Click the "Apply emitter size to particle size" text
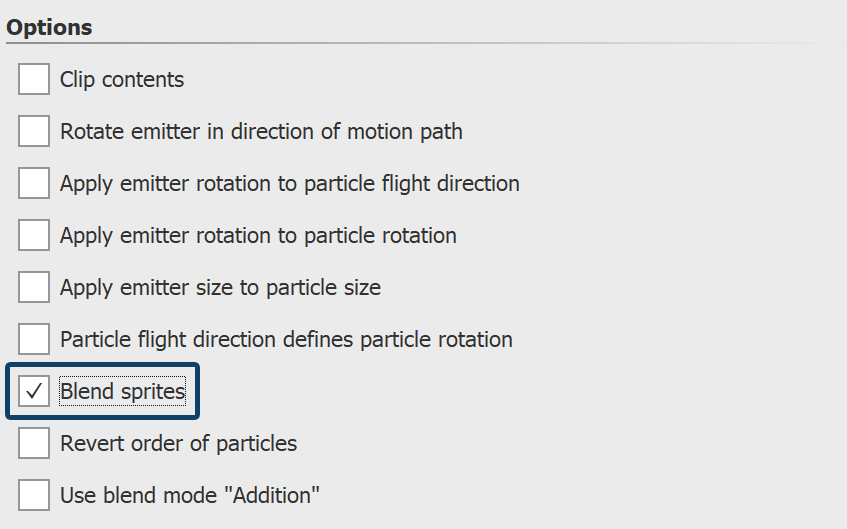 [220, 287]
